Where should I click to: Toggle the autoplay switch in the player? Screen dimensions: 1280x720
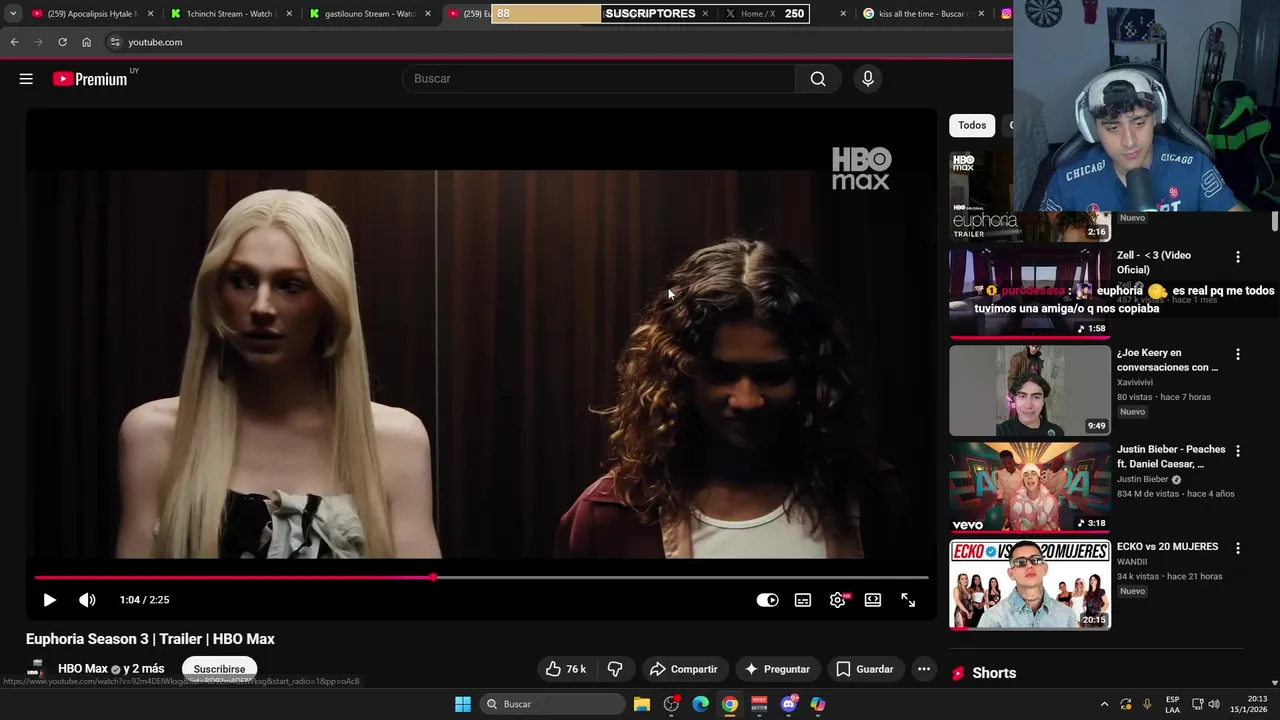pyautogui.click(x=767, y=600)
